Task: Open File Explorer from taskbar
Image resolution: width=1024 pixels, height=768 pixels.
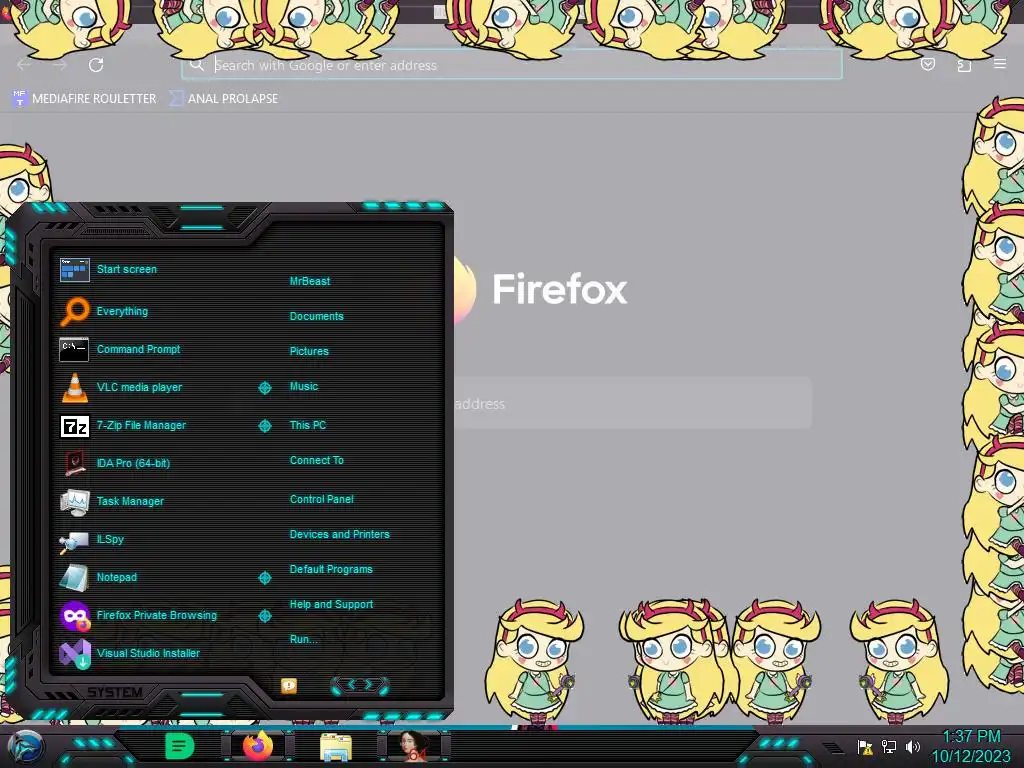Action: coord(336,747)
